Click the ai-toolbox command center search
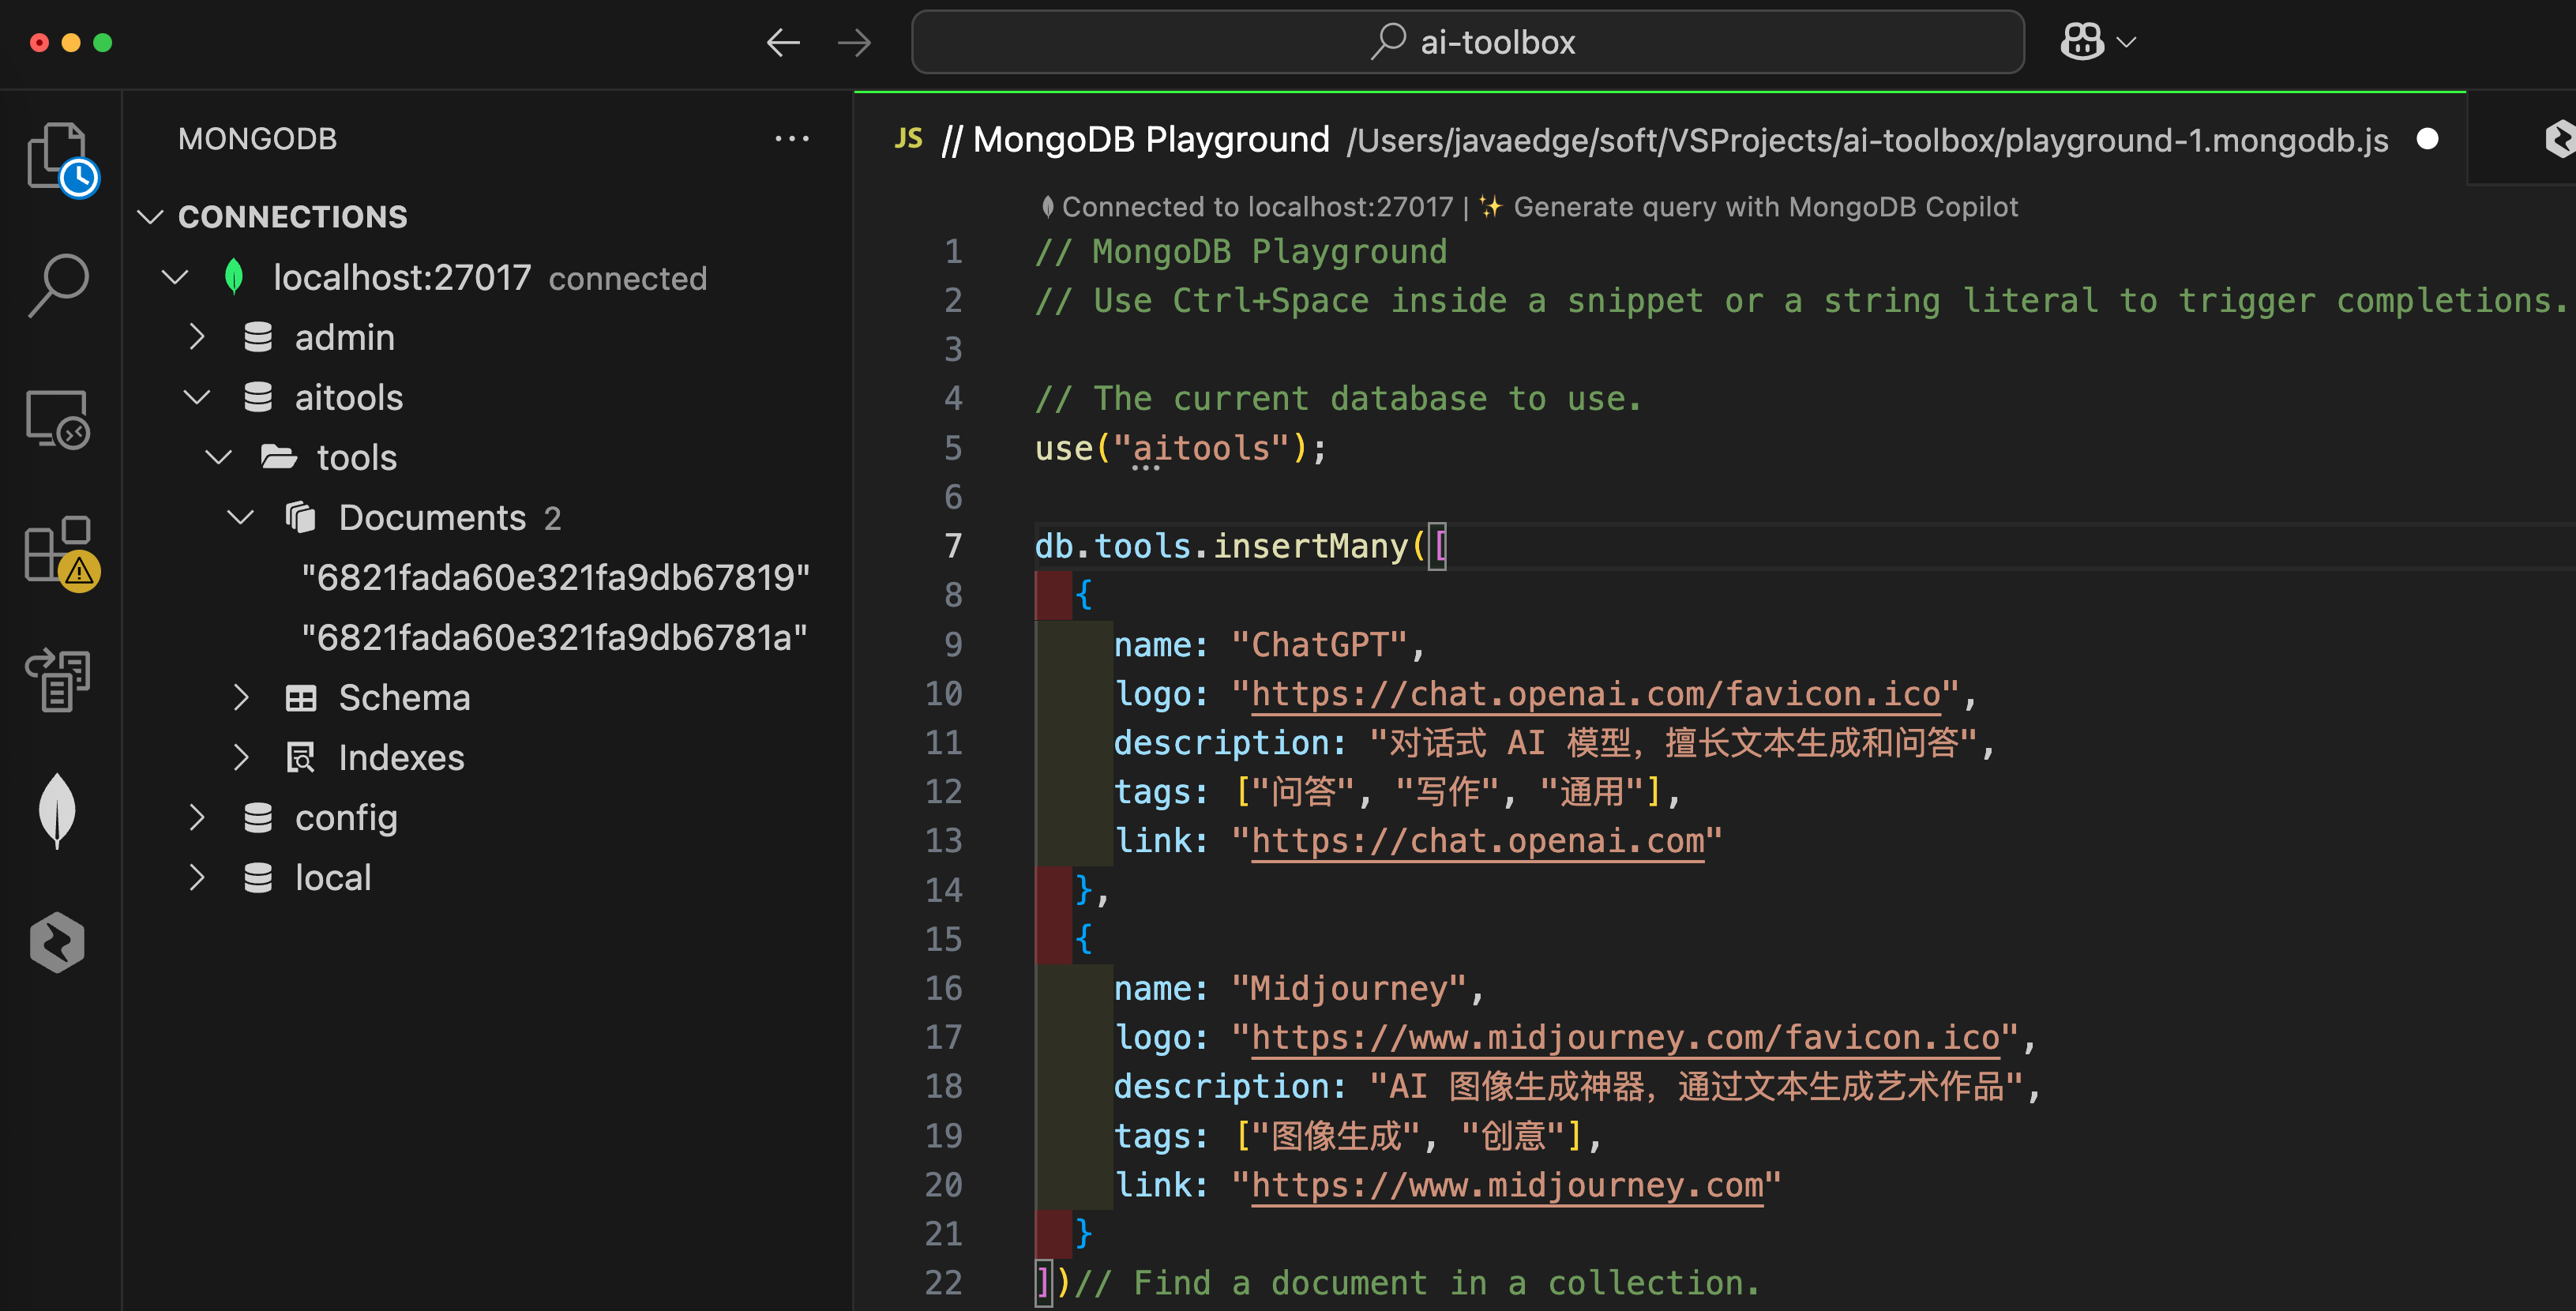 click(1468, 42)
